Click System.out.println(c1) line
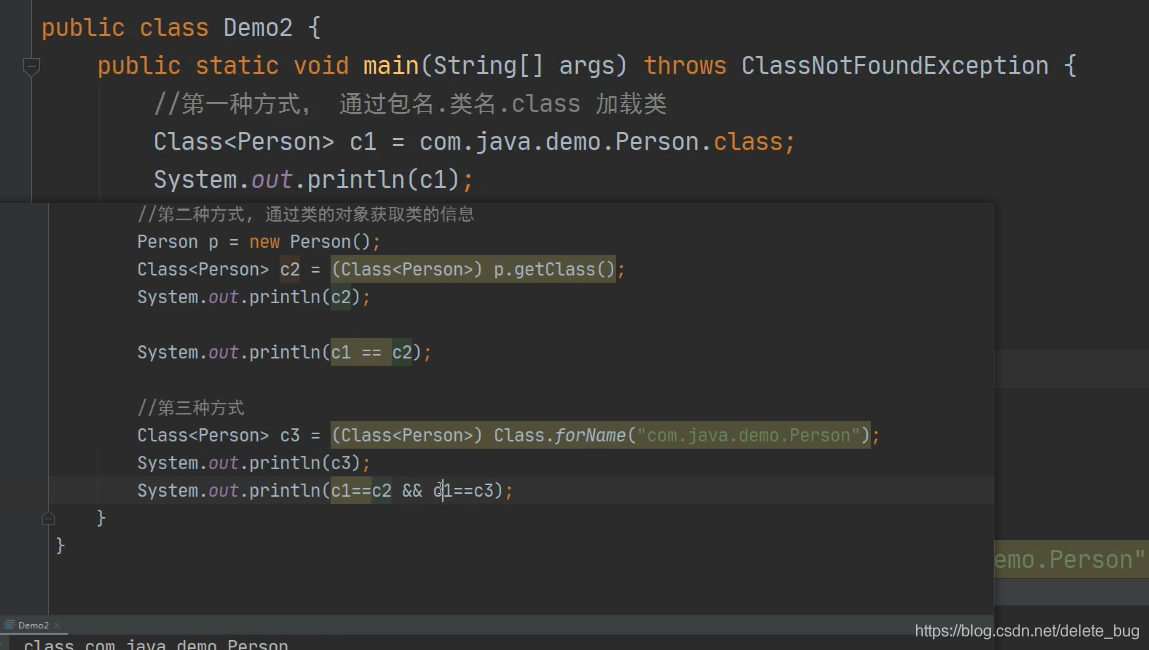Viewport: 1149px width, 650px height. [x=314, y=180]
